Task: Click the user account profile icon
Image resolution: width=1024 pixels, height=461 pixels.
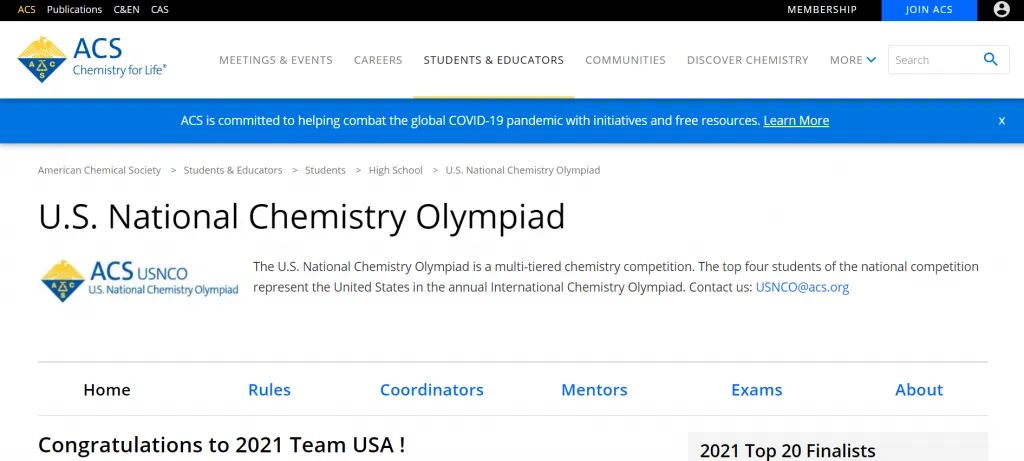Action: click(1001, 10)
